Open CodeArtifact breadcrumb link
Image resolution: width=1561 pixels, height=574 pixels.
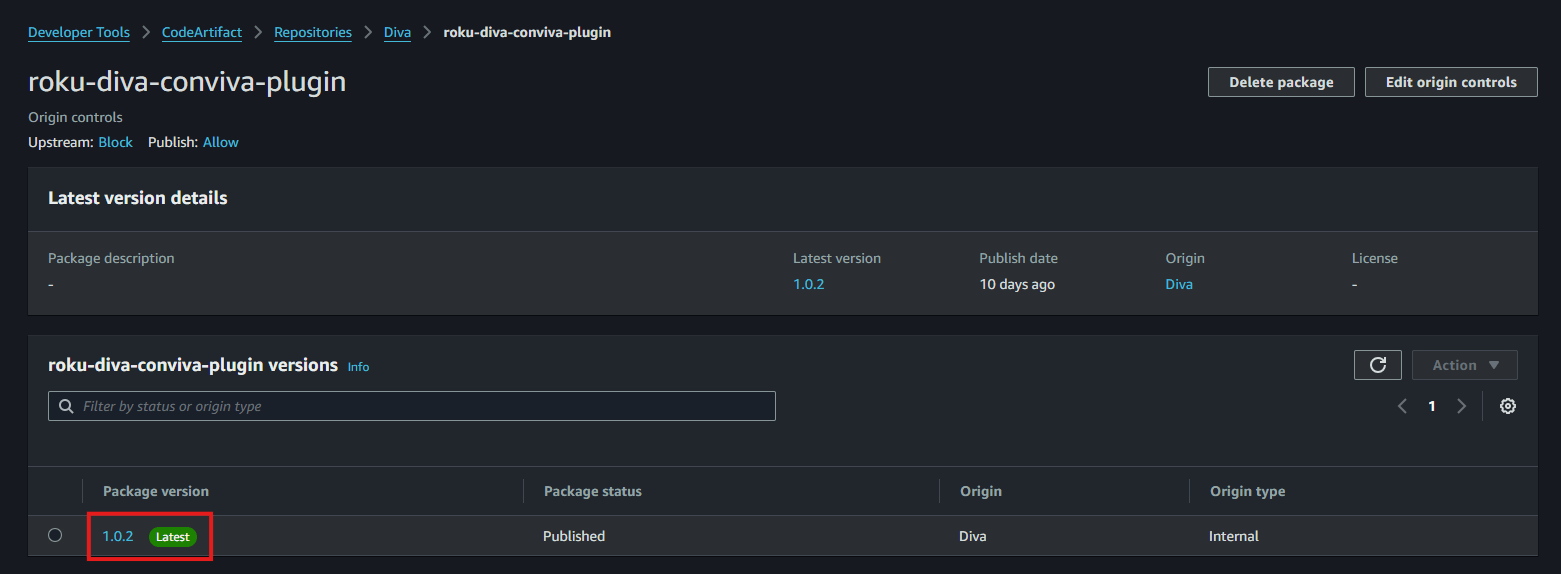(202, 32)
